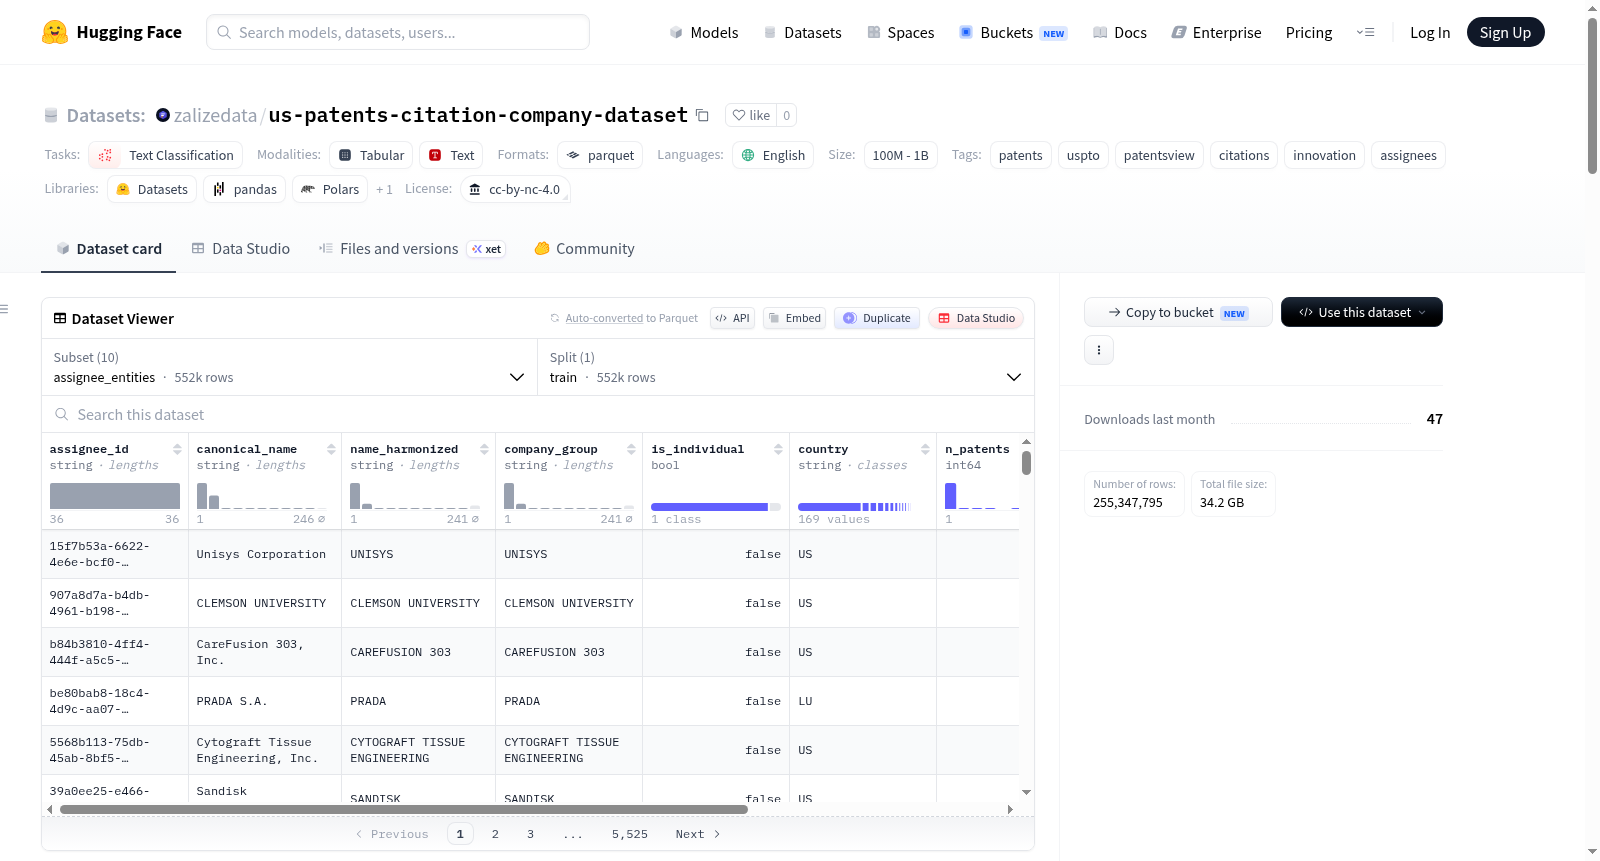
Task: Open Enterprise in the navigation bar
Action: (1216, 32)
